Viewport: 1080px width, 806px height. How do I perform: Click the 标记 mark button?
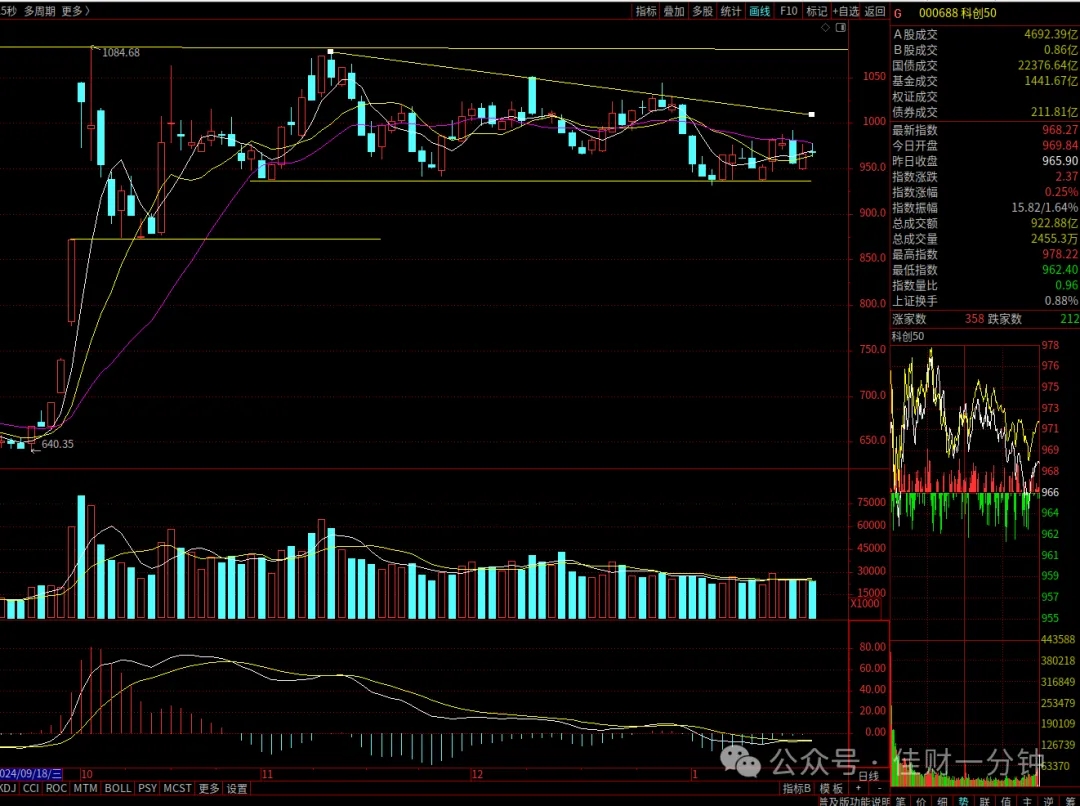click(817, 11)
